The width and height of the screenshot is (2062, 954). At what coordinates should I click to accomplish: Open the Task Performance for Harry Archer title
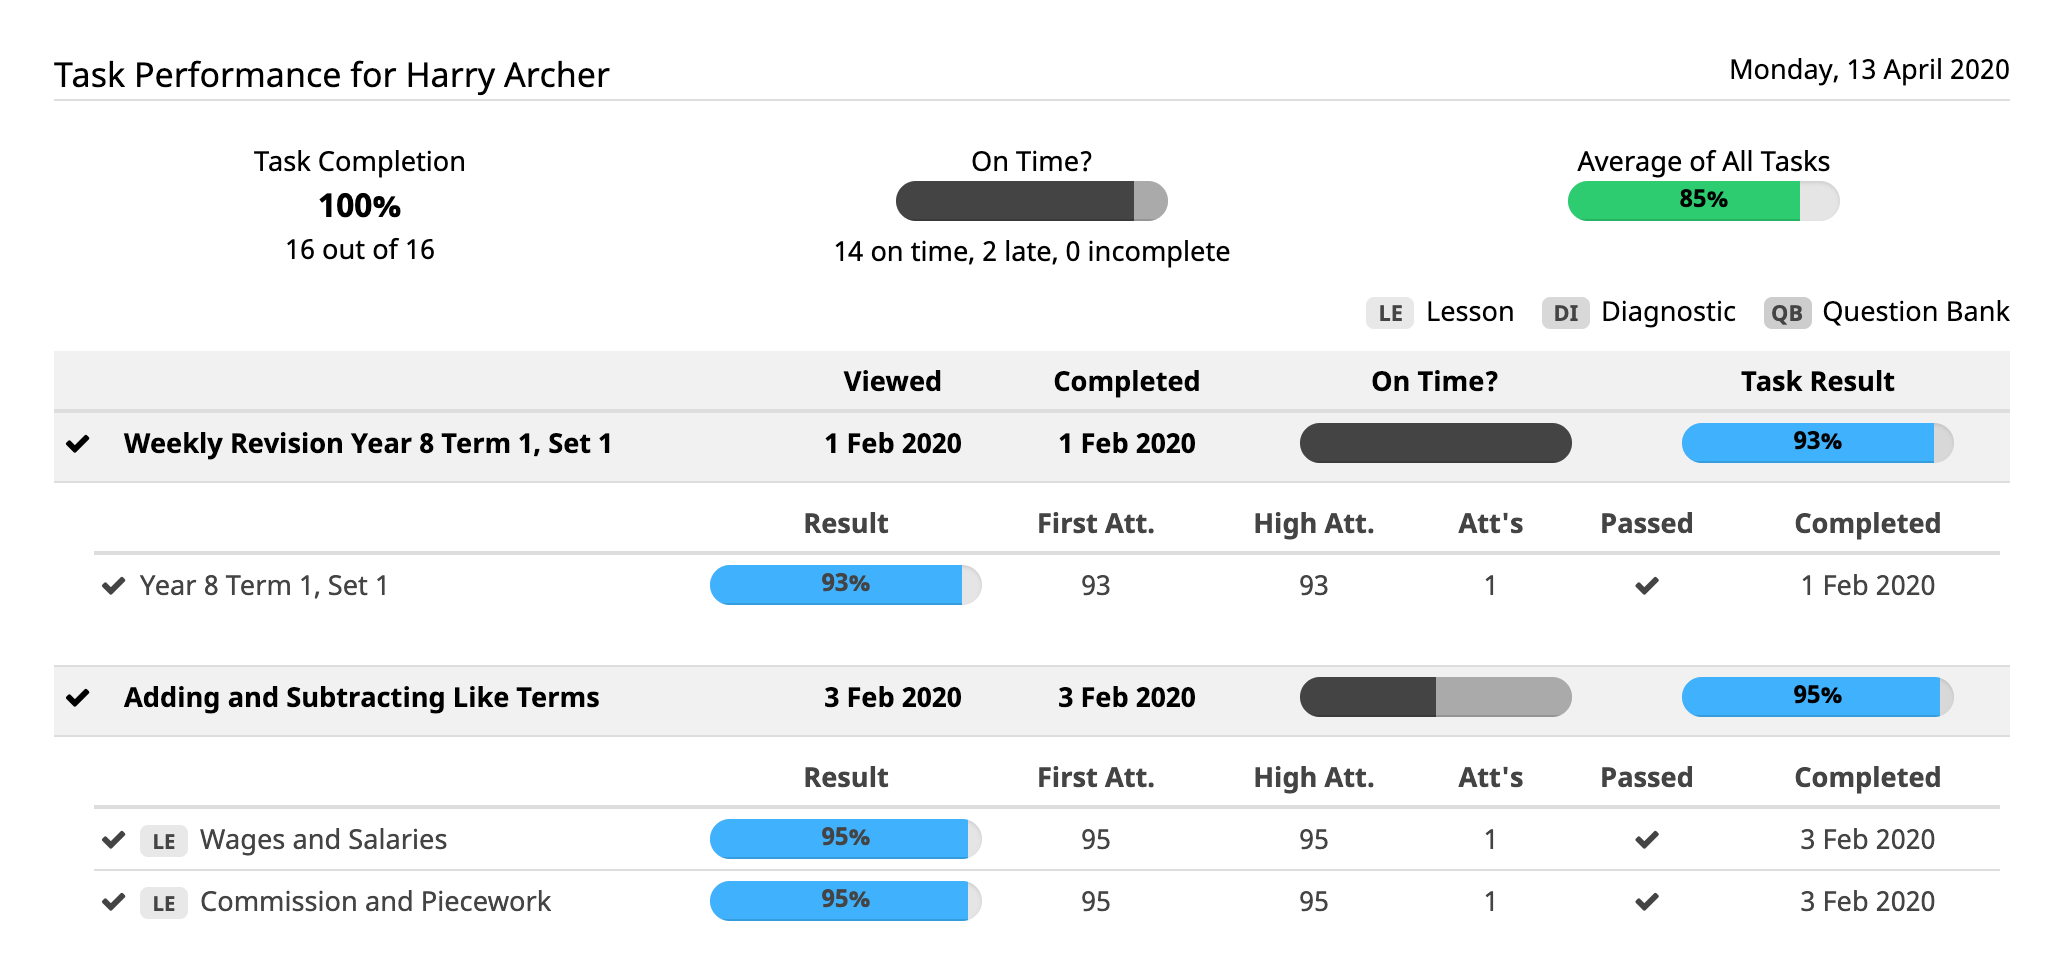coord(332,74)
